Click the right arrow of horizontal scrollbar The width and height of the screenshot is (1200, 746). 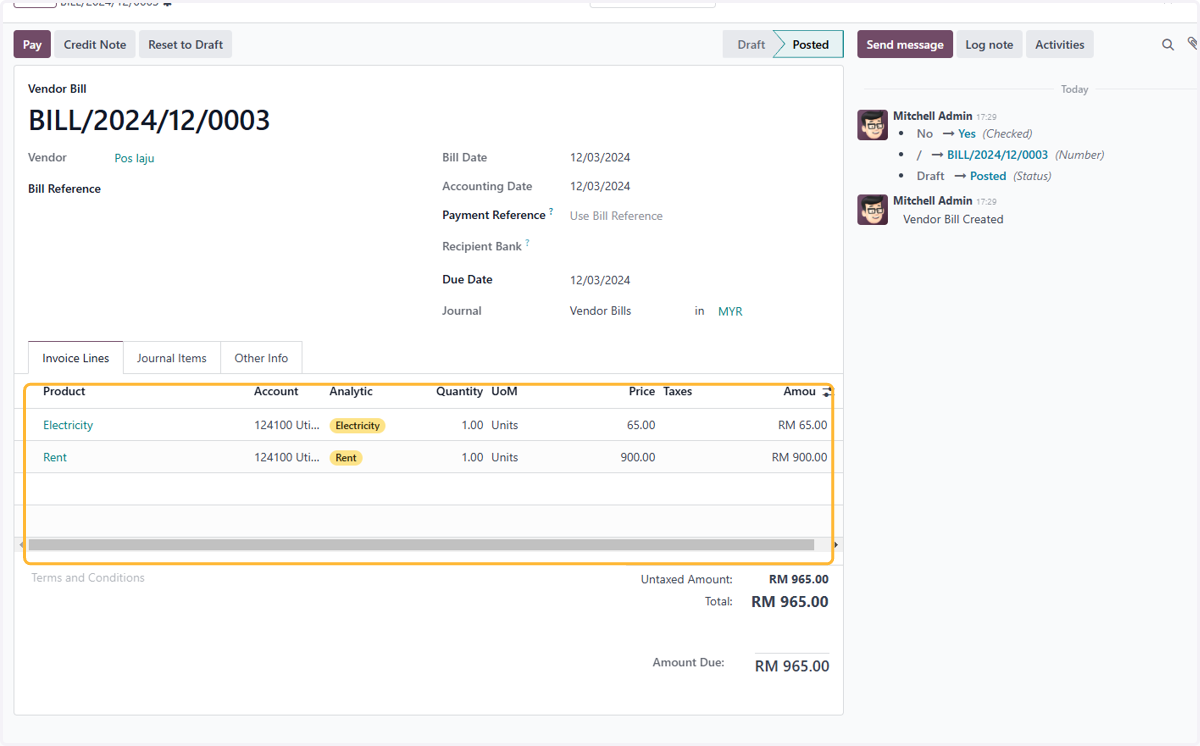point(836,545)
